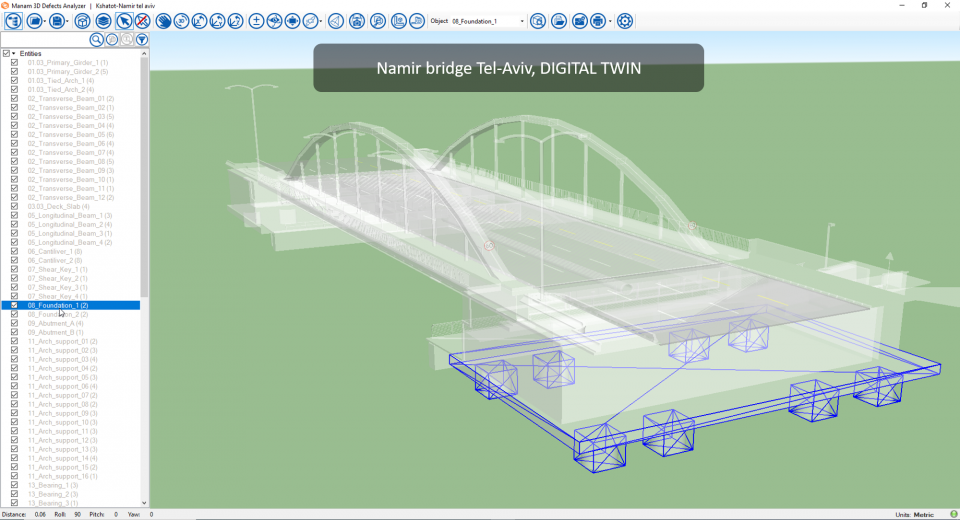The width and height of the screenshot is (960, 520).
Task: Click the triangle mesh view icon
Action: 336,21
